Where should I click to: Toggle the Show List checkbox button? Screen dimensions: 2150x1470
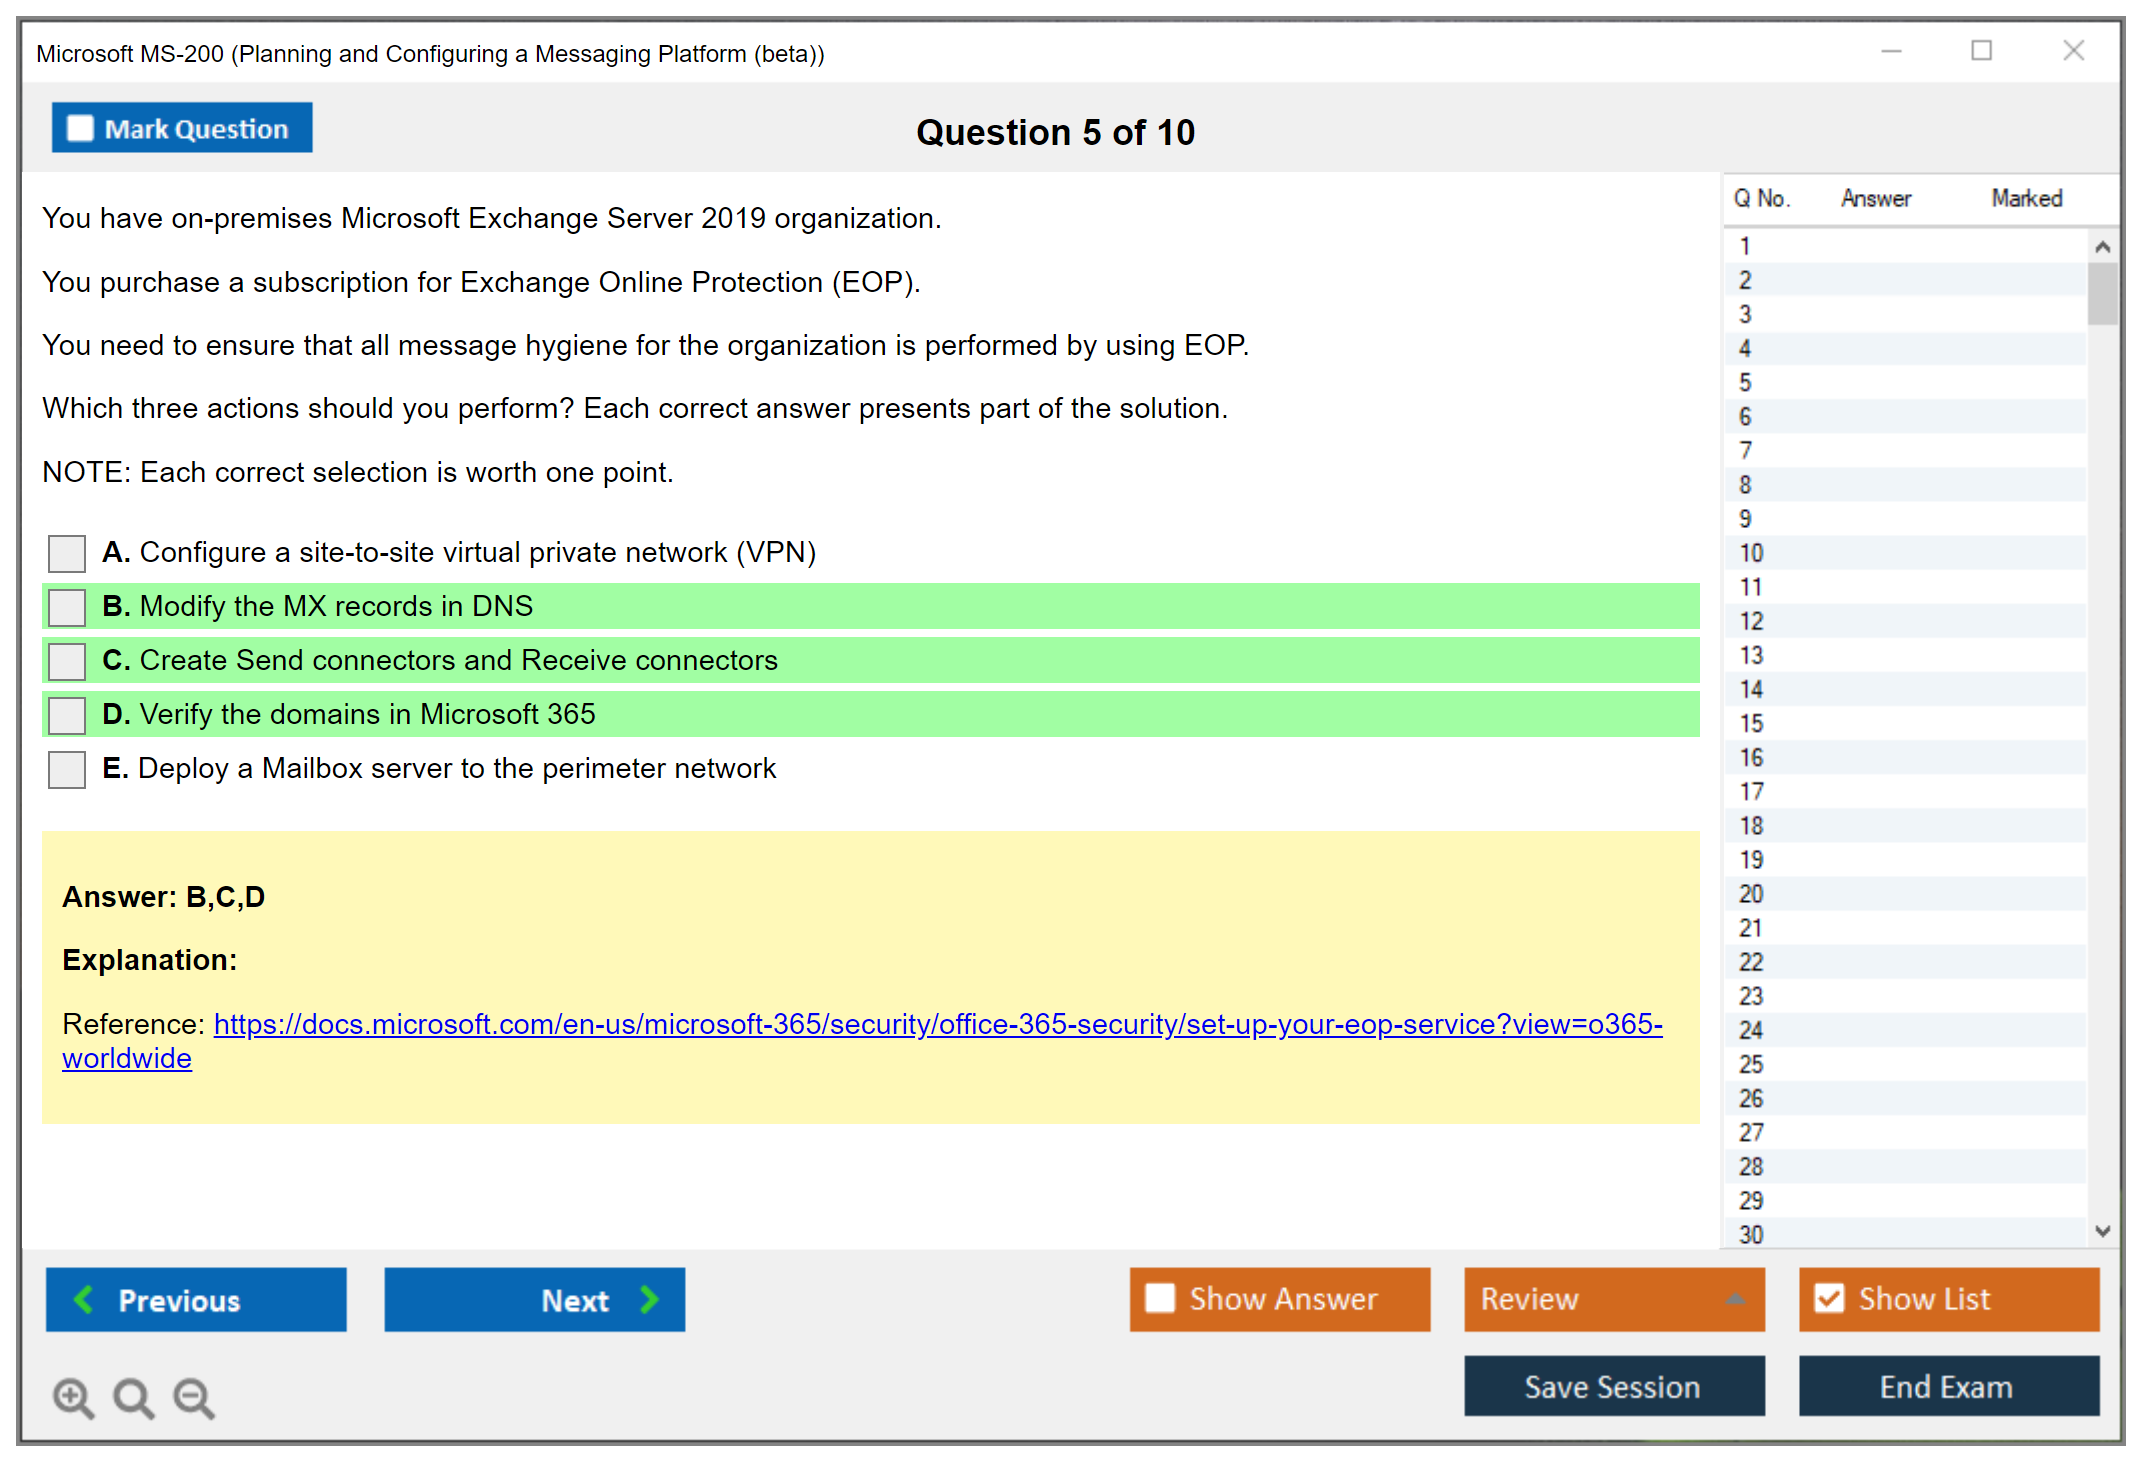[1829, 1298]
